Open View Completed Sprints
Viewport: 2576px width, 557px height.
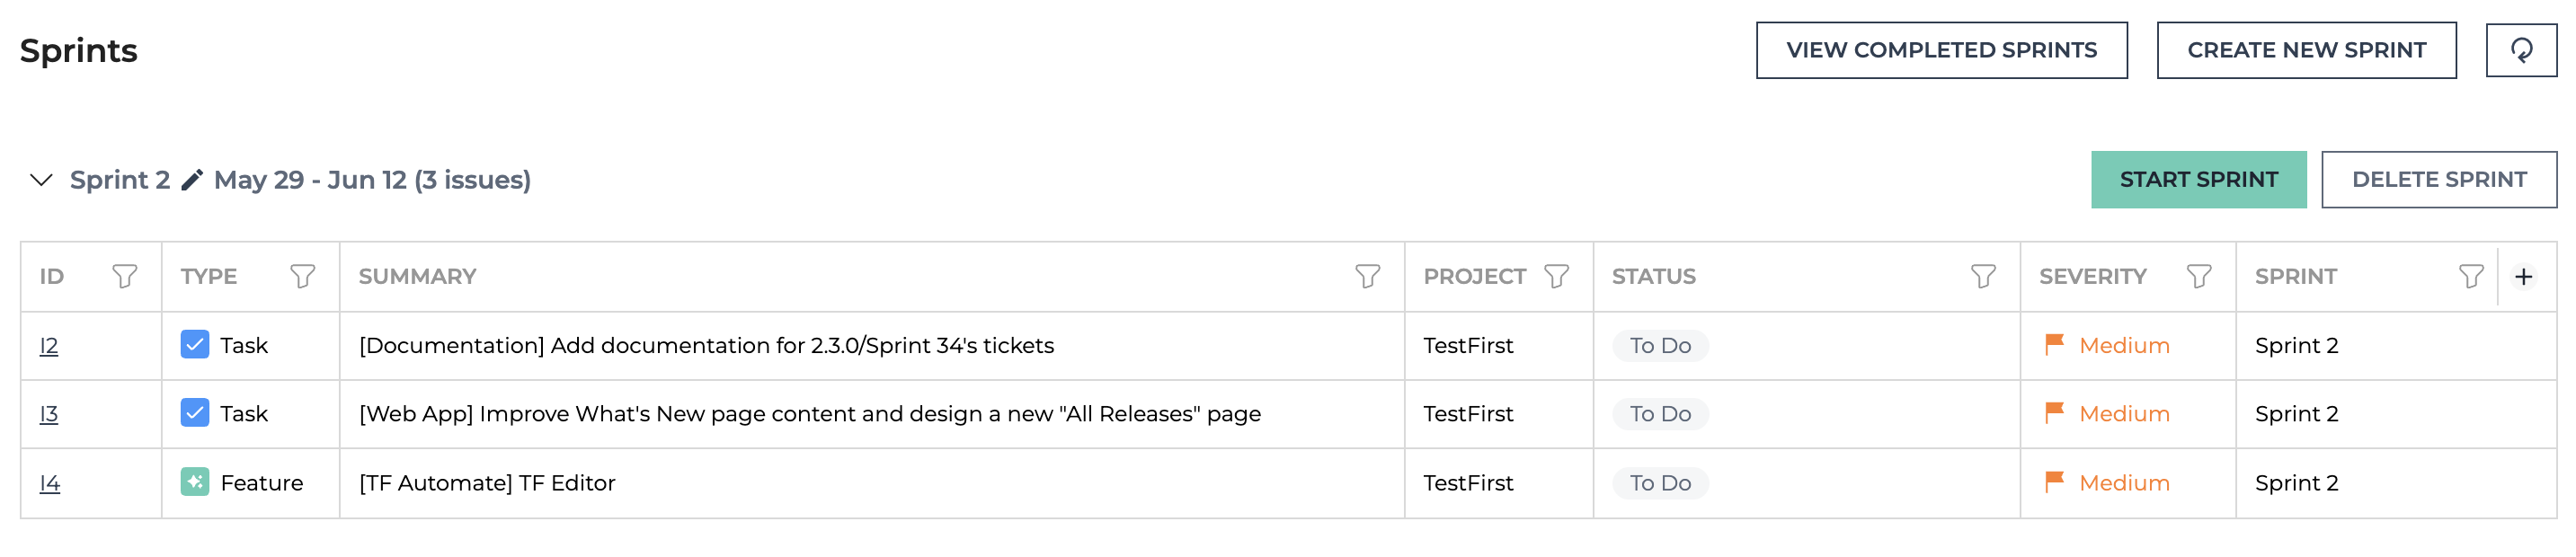1941,50
